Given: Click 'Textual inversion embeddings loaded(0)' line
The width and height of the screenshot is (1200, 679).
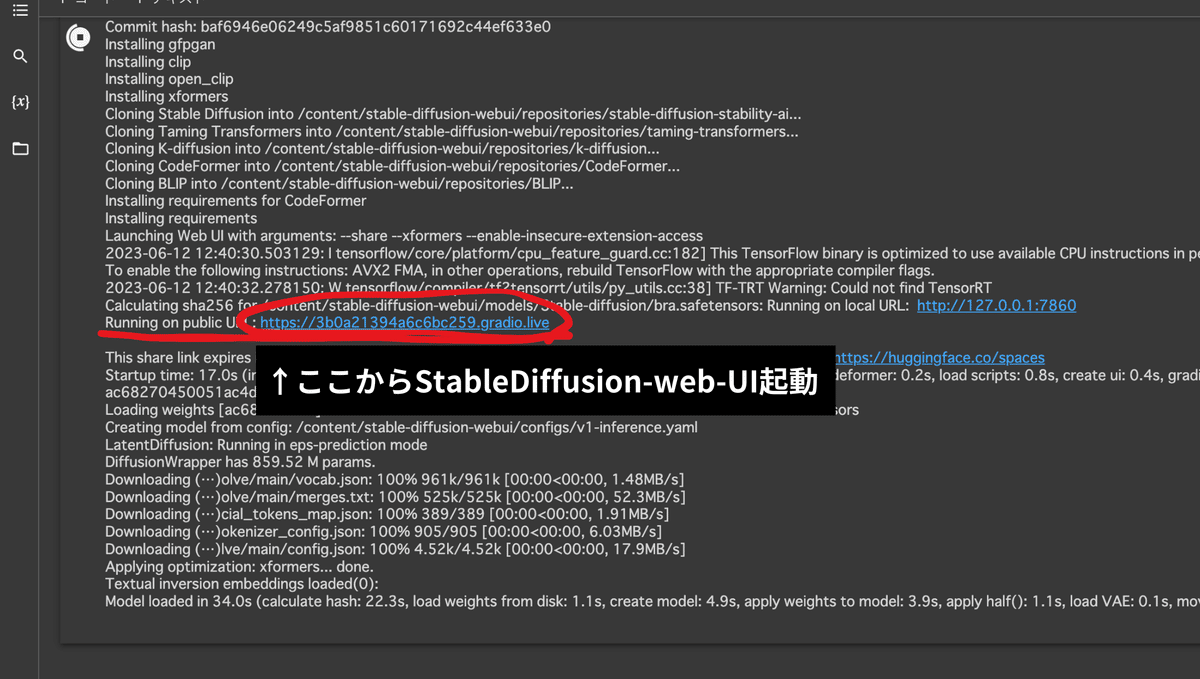Looking at the screenshot, I should pos(242,584).
